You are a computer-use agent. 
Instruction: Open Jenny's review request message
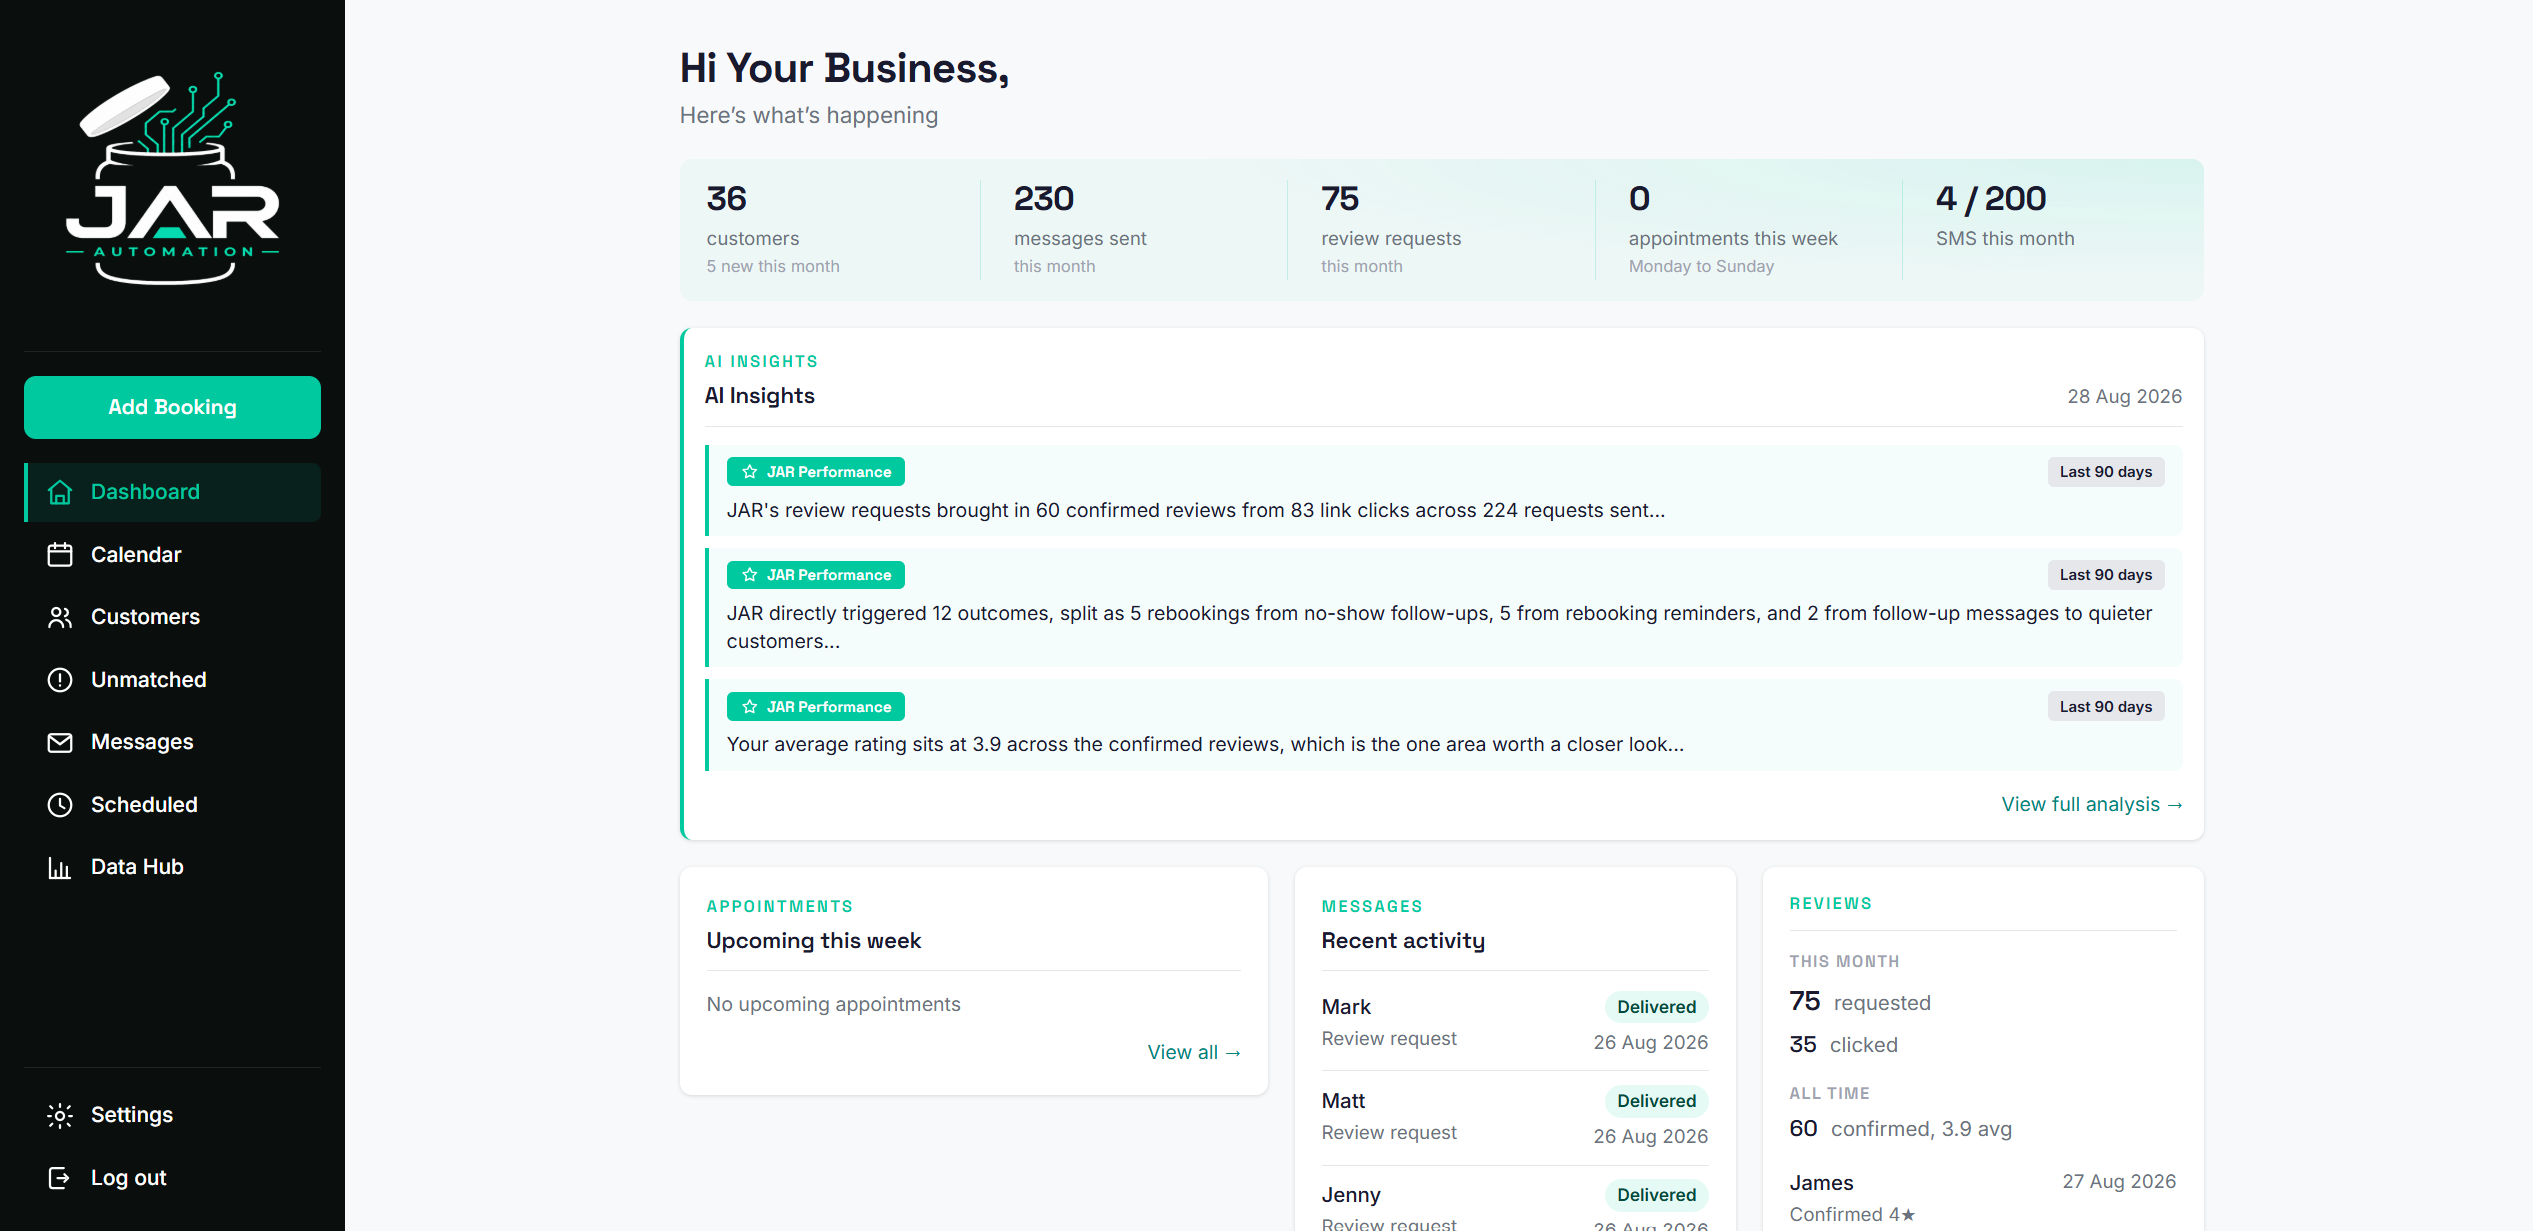click(x=1515, y=1200)
